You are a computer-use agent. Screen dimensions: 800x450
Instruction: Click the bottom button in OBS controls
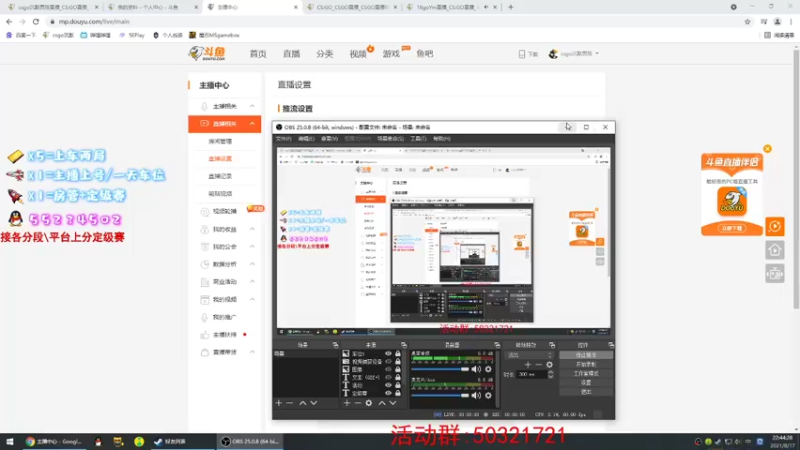pos(586,392)
